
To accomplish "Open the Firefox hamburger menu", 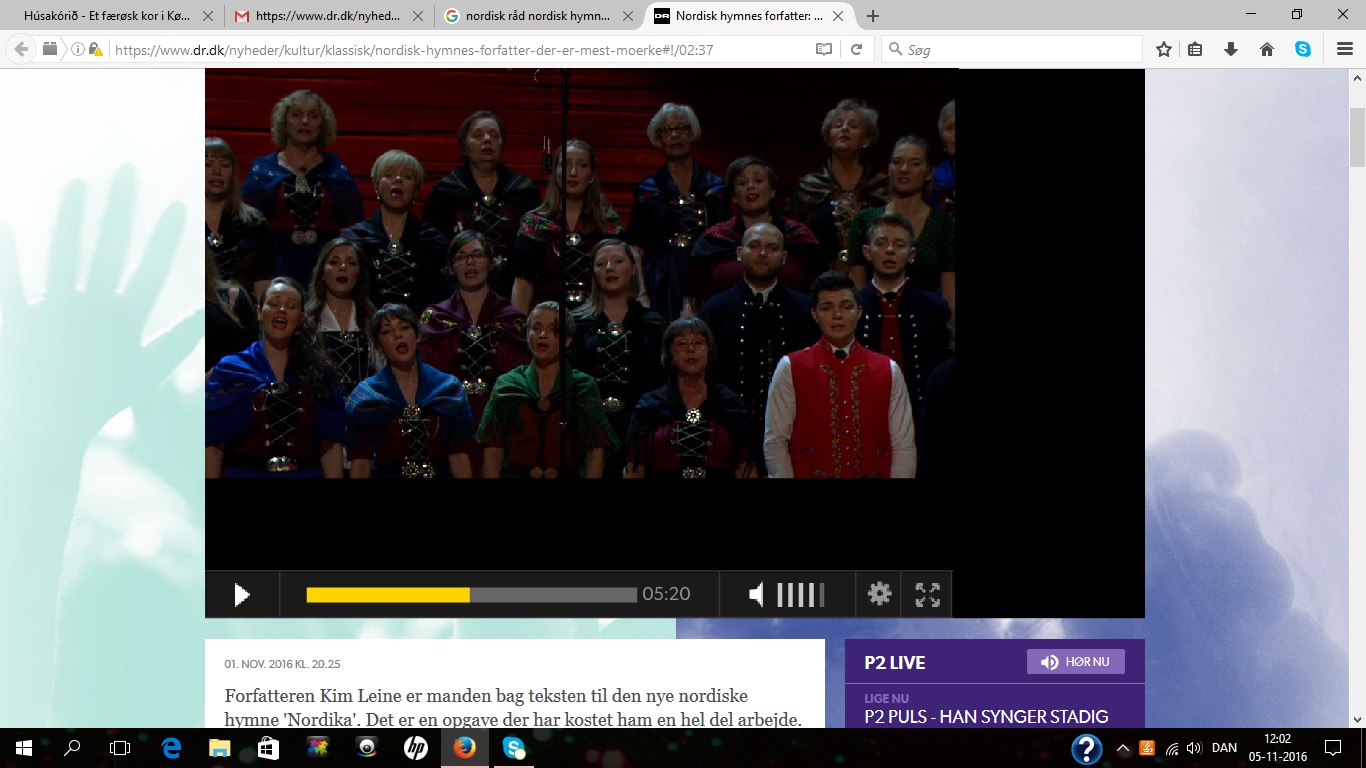I will click(x=1345, y=49).
